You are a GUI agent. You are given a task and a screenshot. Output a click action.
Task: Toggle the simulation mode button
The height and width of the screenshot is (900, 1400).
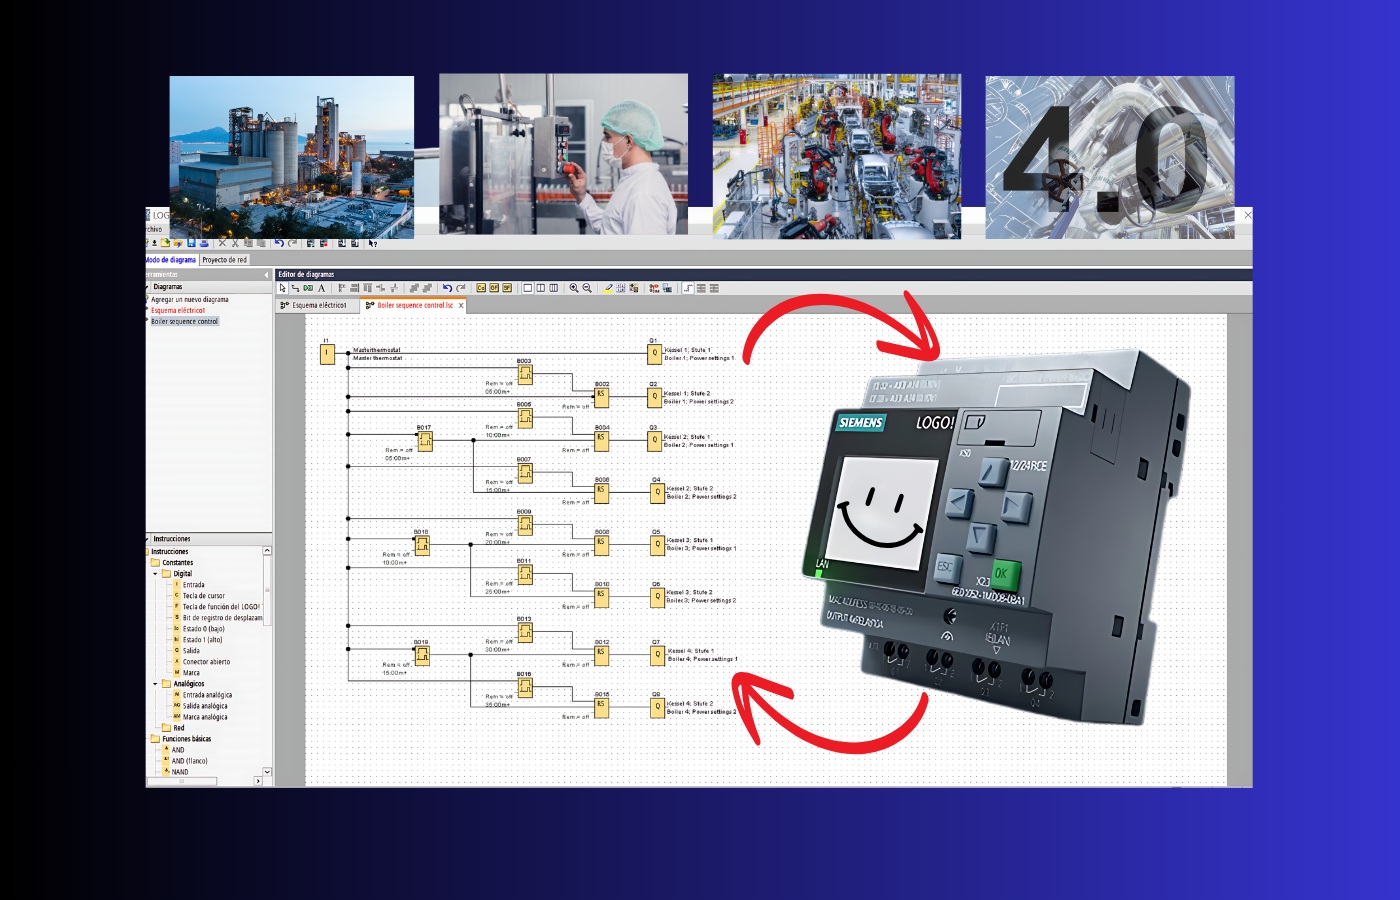click(x=654, y=288)
